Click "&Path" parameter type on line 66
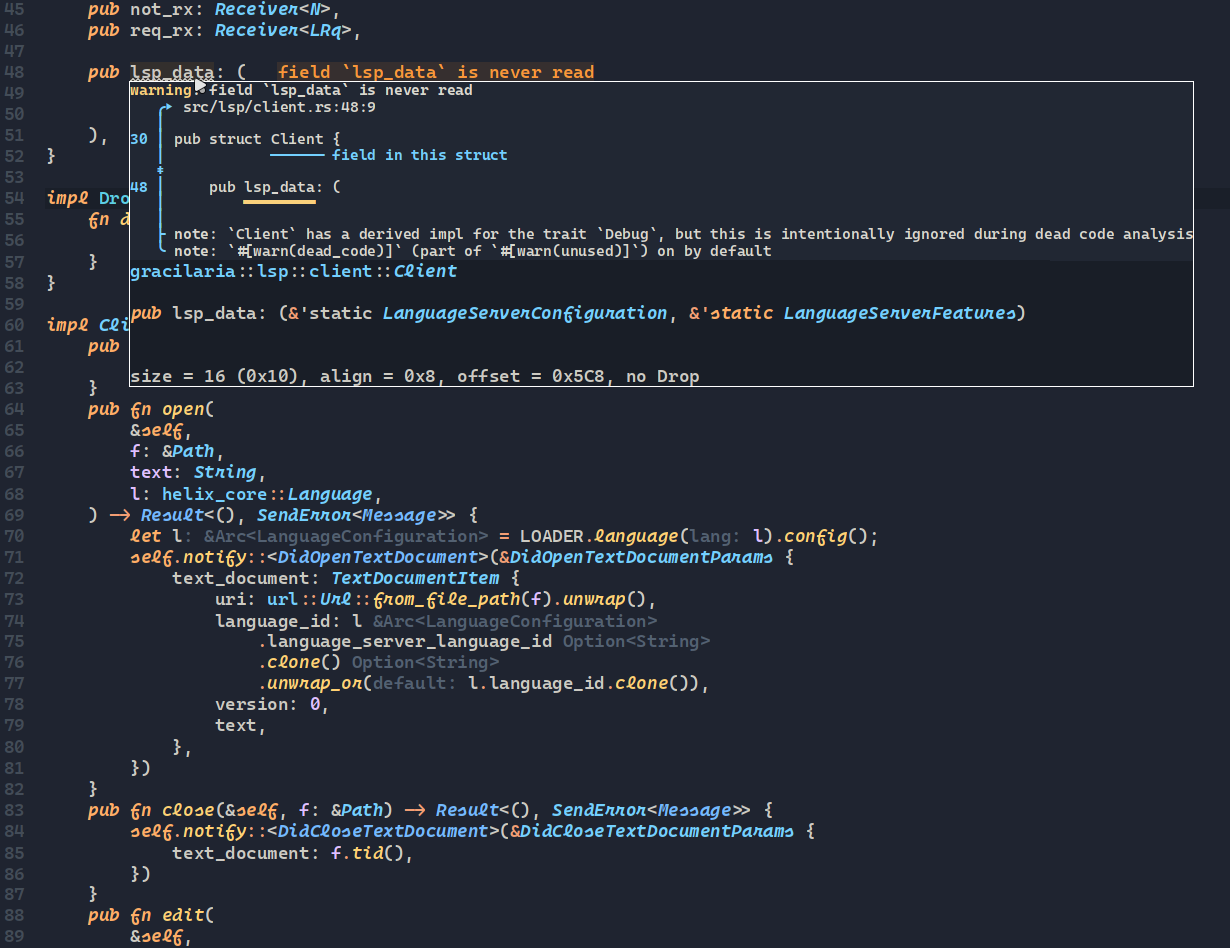The height and width of the screenshot is (948, 1230). (188, 451)
